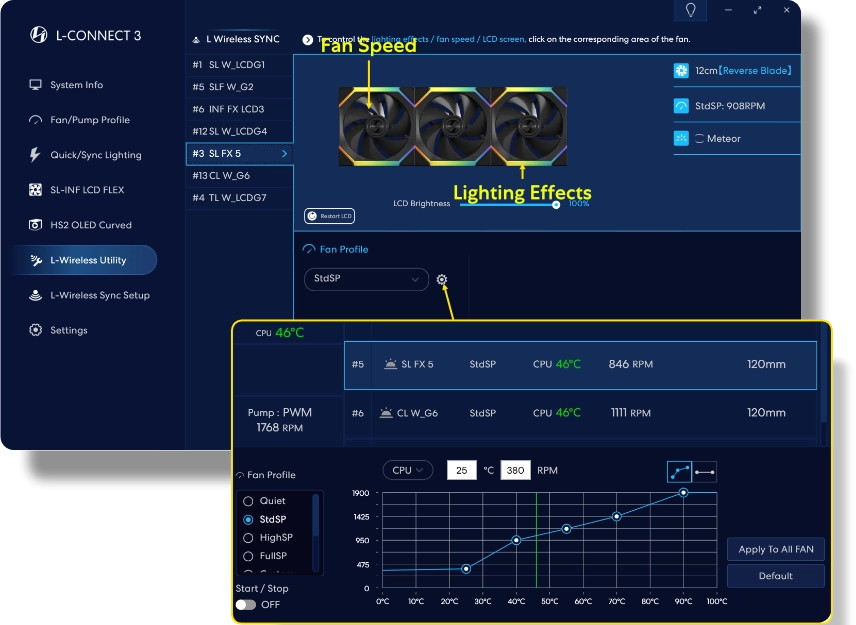Click the SL FX 5 row fan icon
Screen dimensions: 856x625
390,364
